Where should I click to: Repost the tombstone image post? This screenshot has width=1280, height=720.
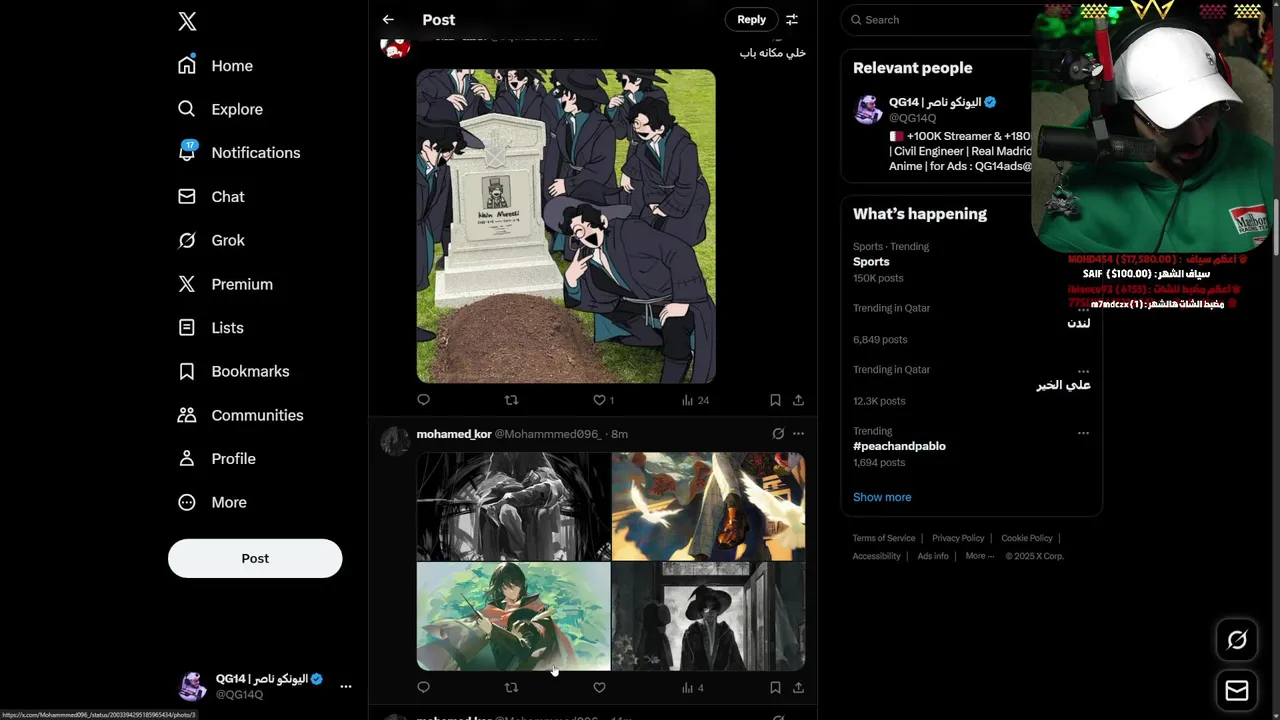(511, 400)
